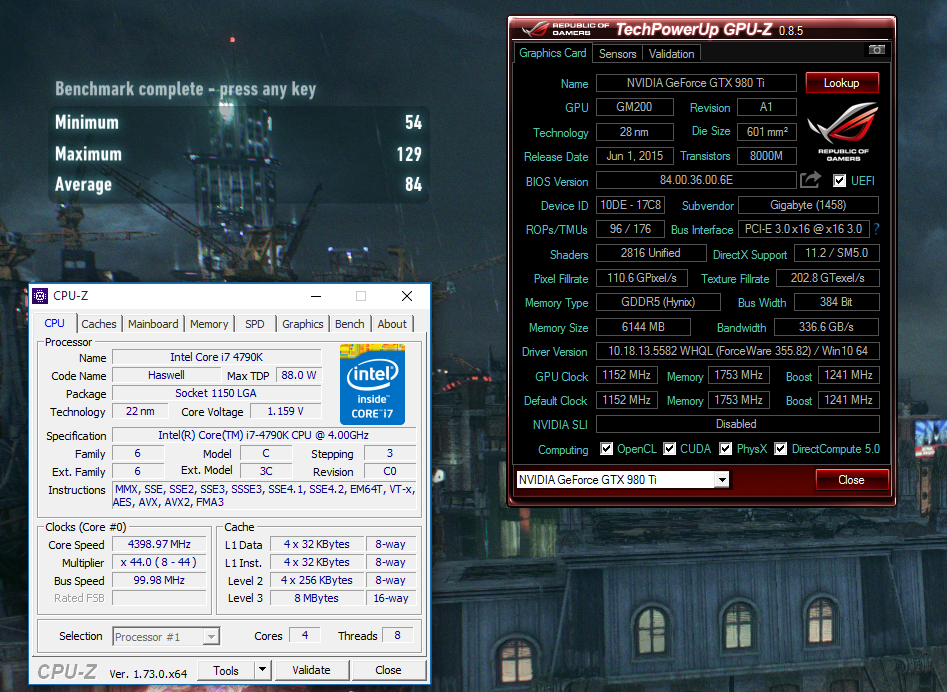Open the Mainboard tab in CPU-Z
Viewport: 947px width, 692px height.
pyautogui.click(x=153, y=324)
